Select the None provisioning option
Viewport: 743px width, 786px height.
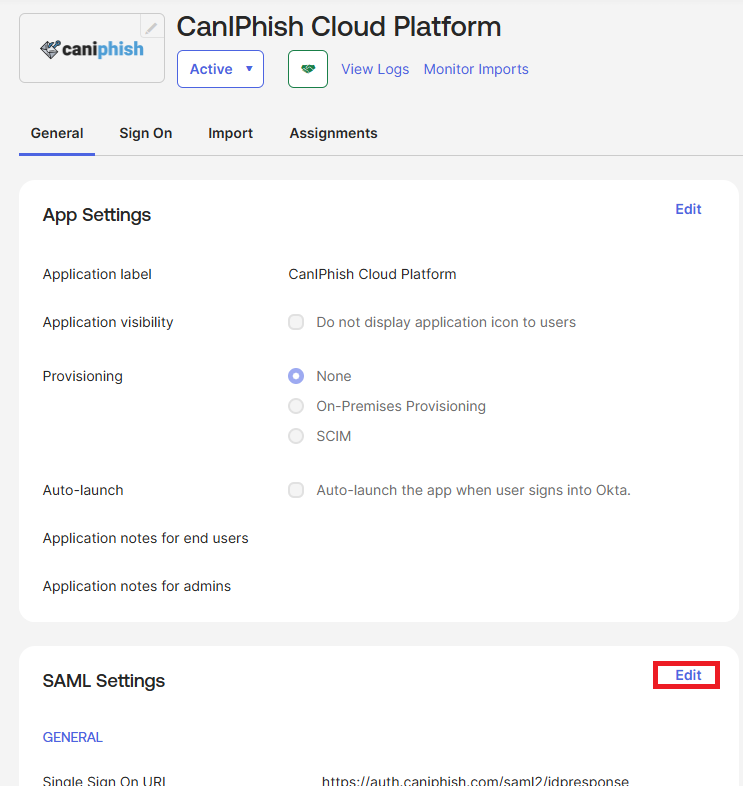coord(296,376)
